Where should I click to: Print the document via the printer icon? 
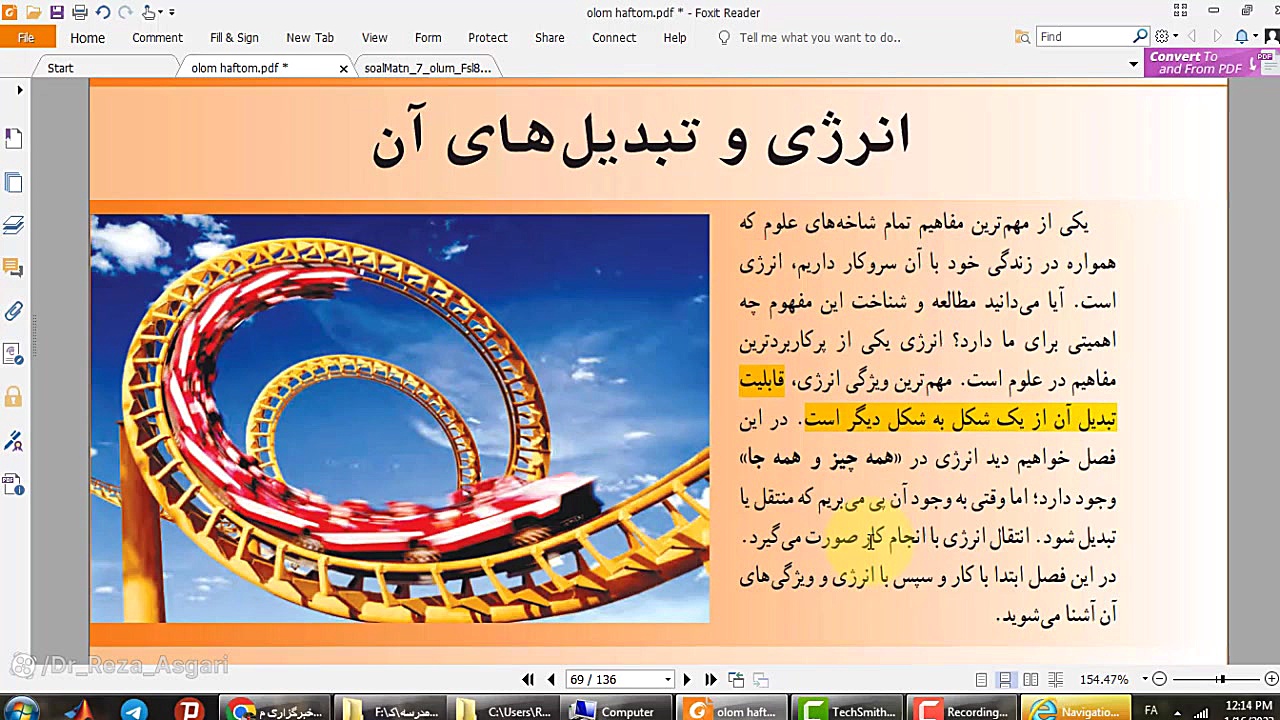[x=80, y=12]
